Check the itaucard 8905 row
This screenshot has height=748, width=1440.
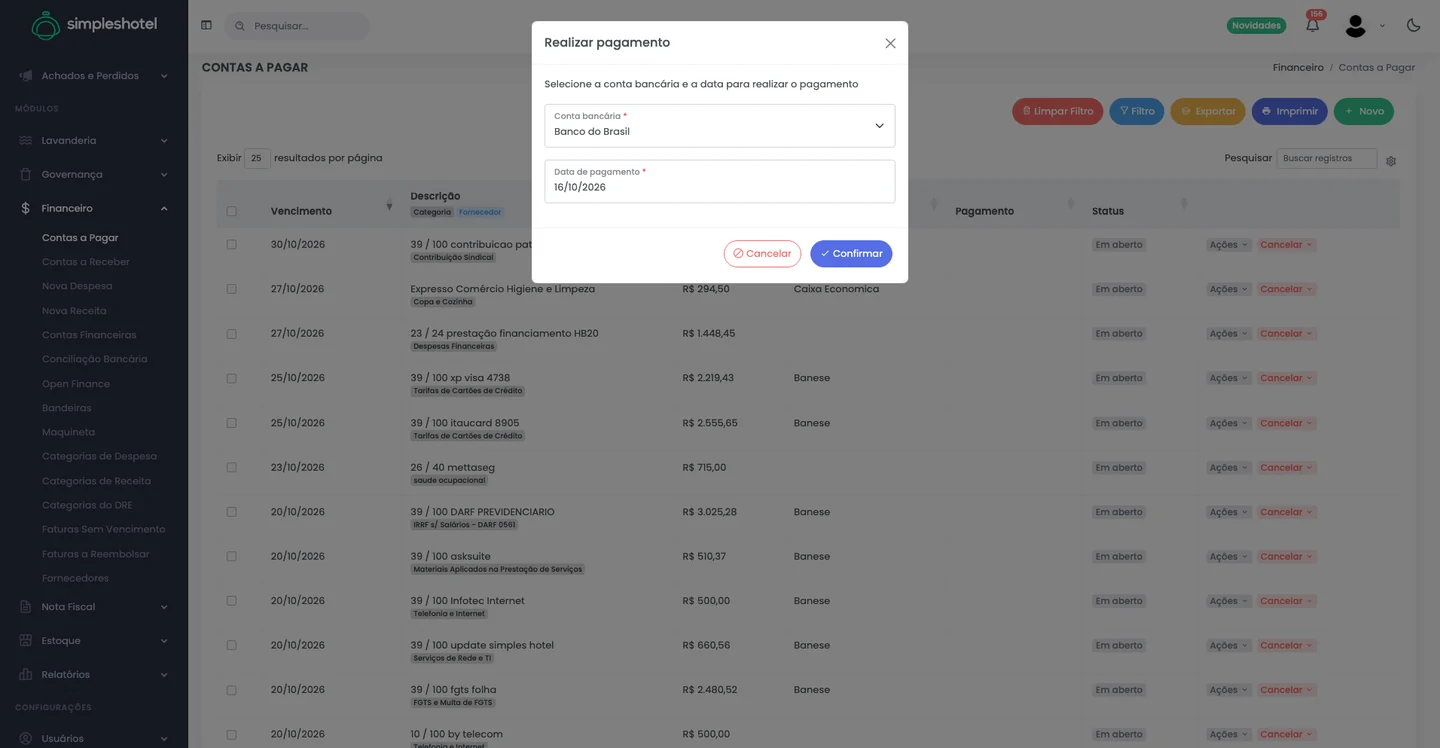tap(232, 423)
